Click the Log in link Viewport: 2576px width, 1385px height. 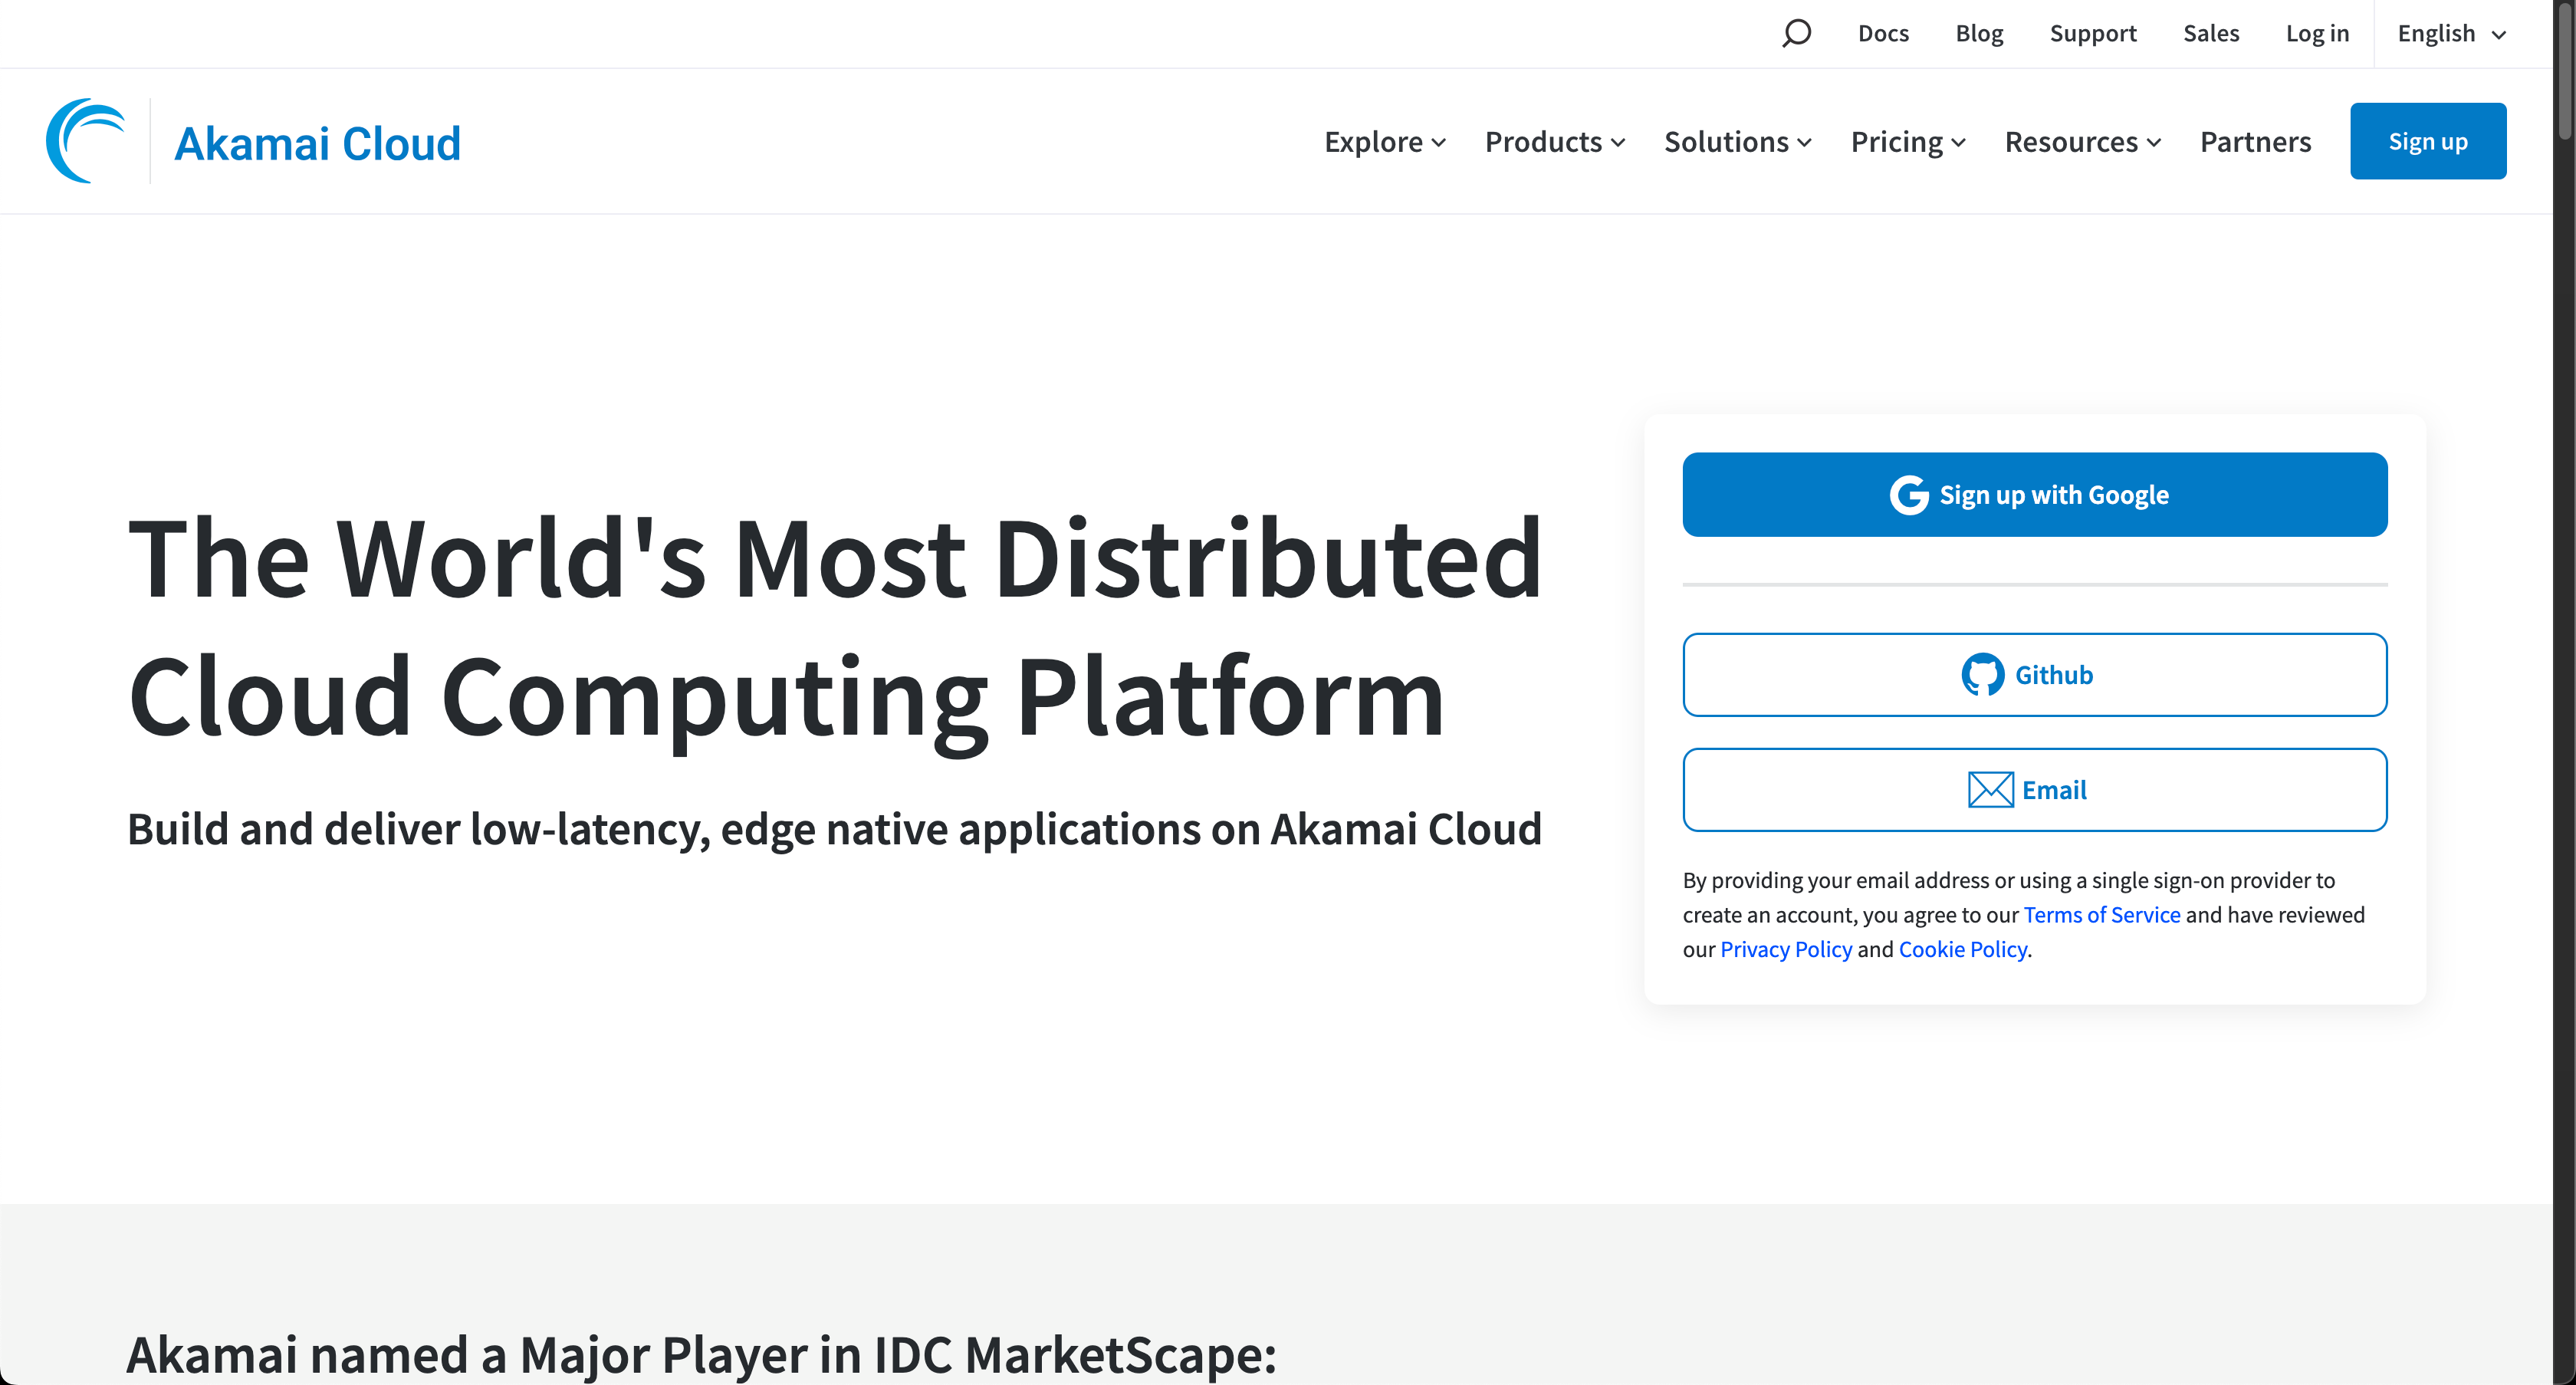tap(2316, 34)
